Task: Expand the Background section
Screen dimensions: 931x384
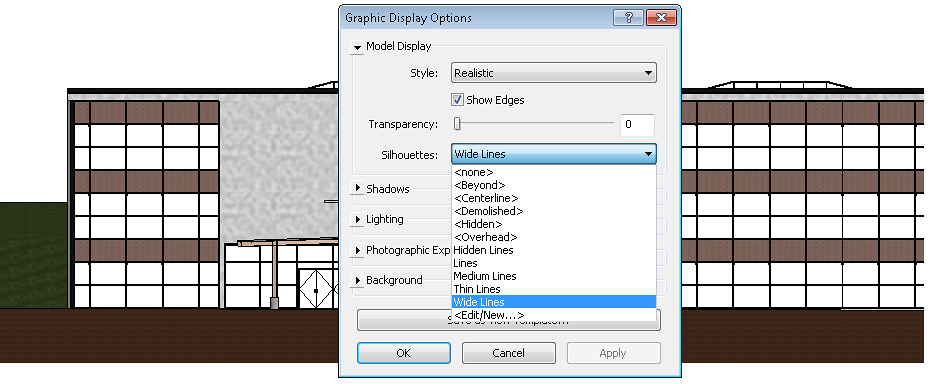Action: click(357, 281)
